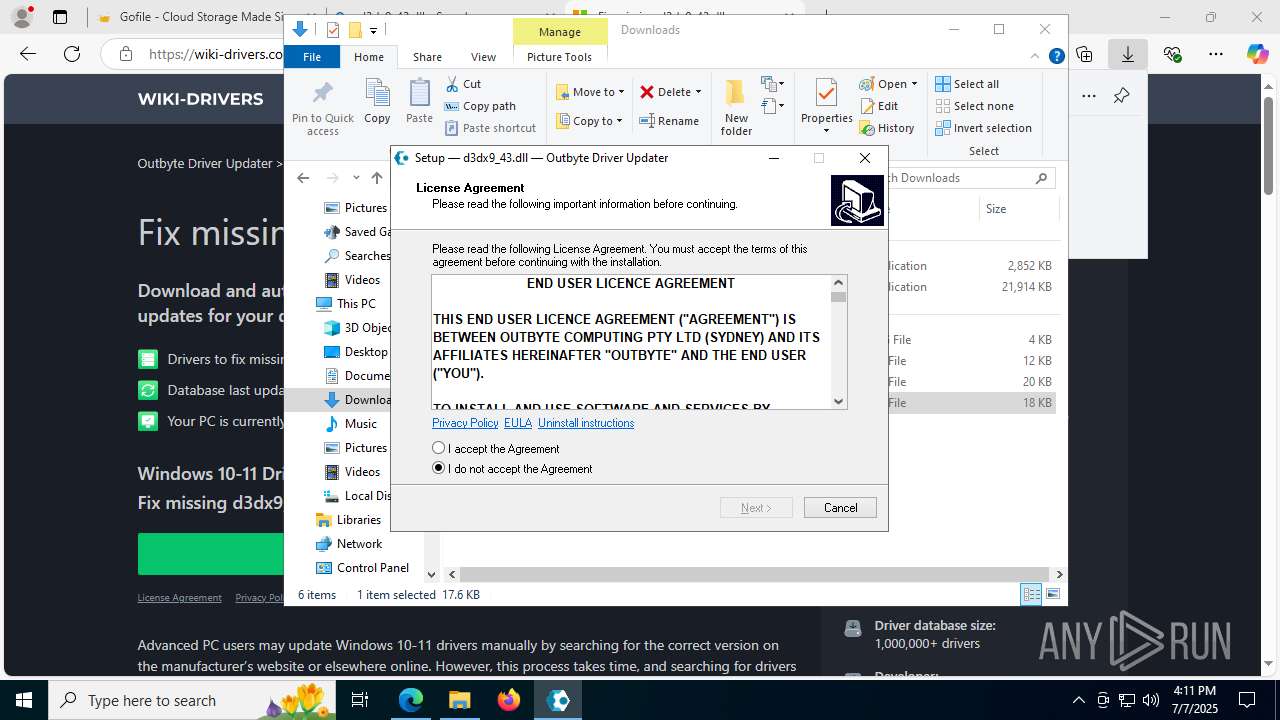The width and height of the screenshot is (1280, 720).
Task: Open Uninstall instructions link
Action: [x=586, y=423]
